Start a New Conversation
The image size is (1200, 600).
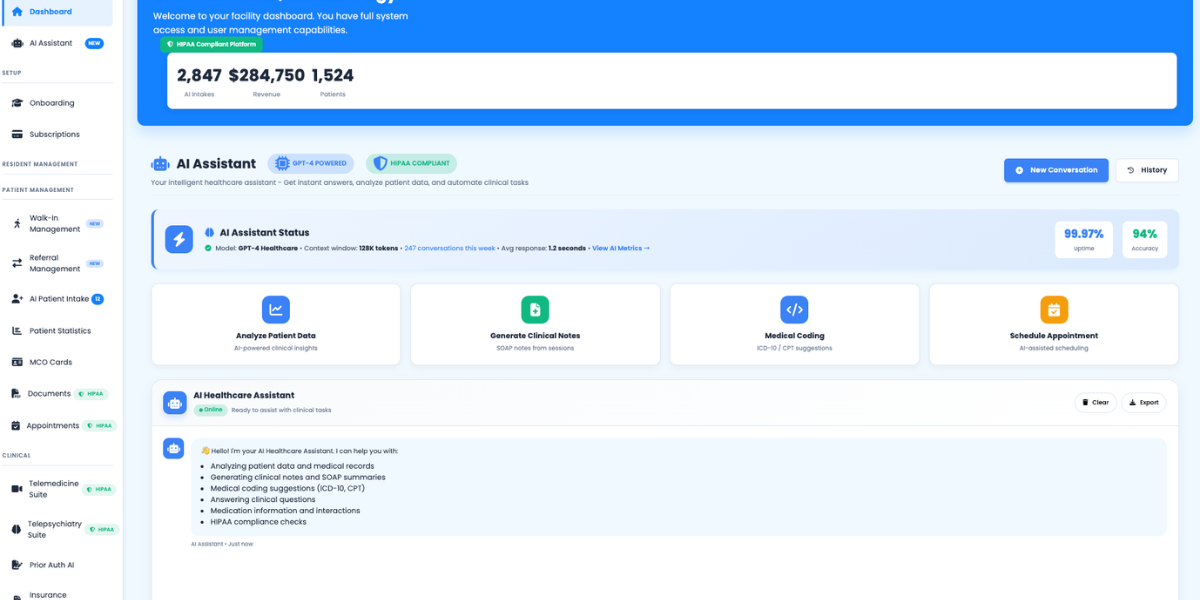(1056, 170)
